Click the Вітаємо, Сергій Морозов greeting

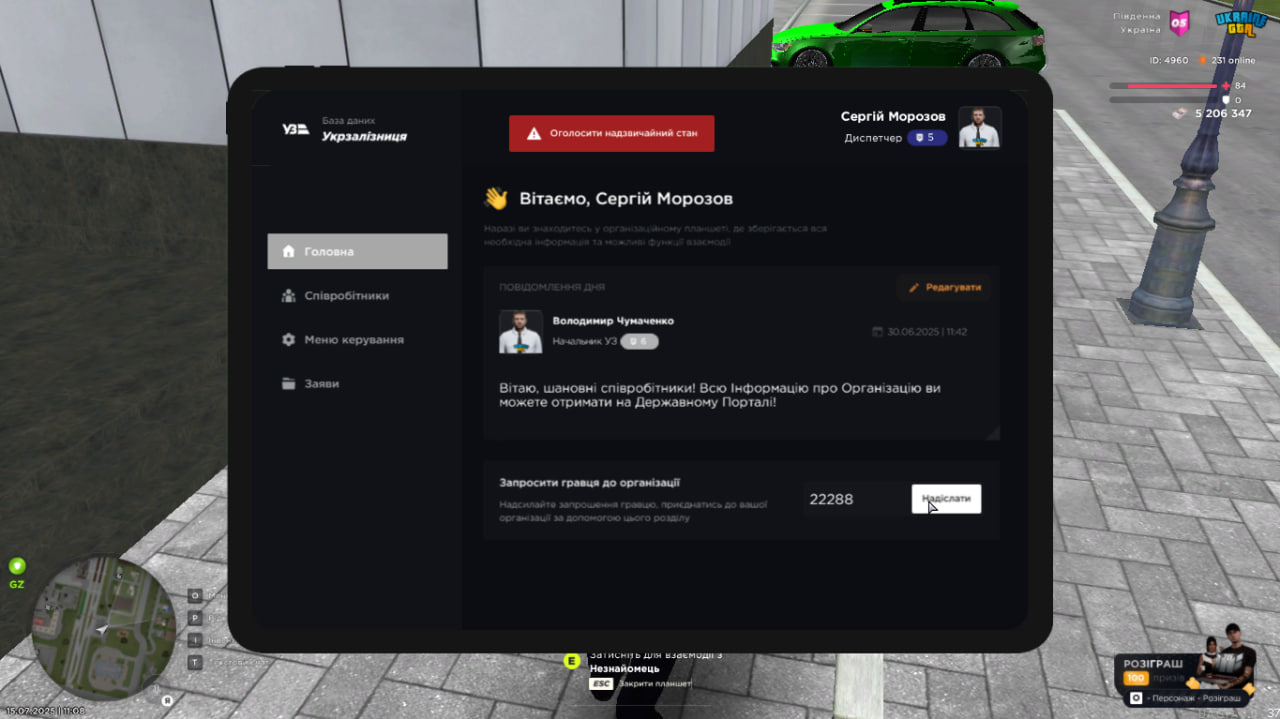click(626, 198)
